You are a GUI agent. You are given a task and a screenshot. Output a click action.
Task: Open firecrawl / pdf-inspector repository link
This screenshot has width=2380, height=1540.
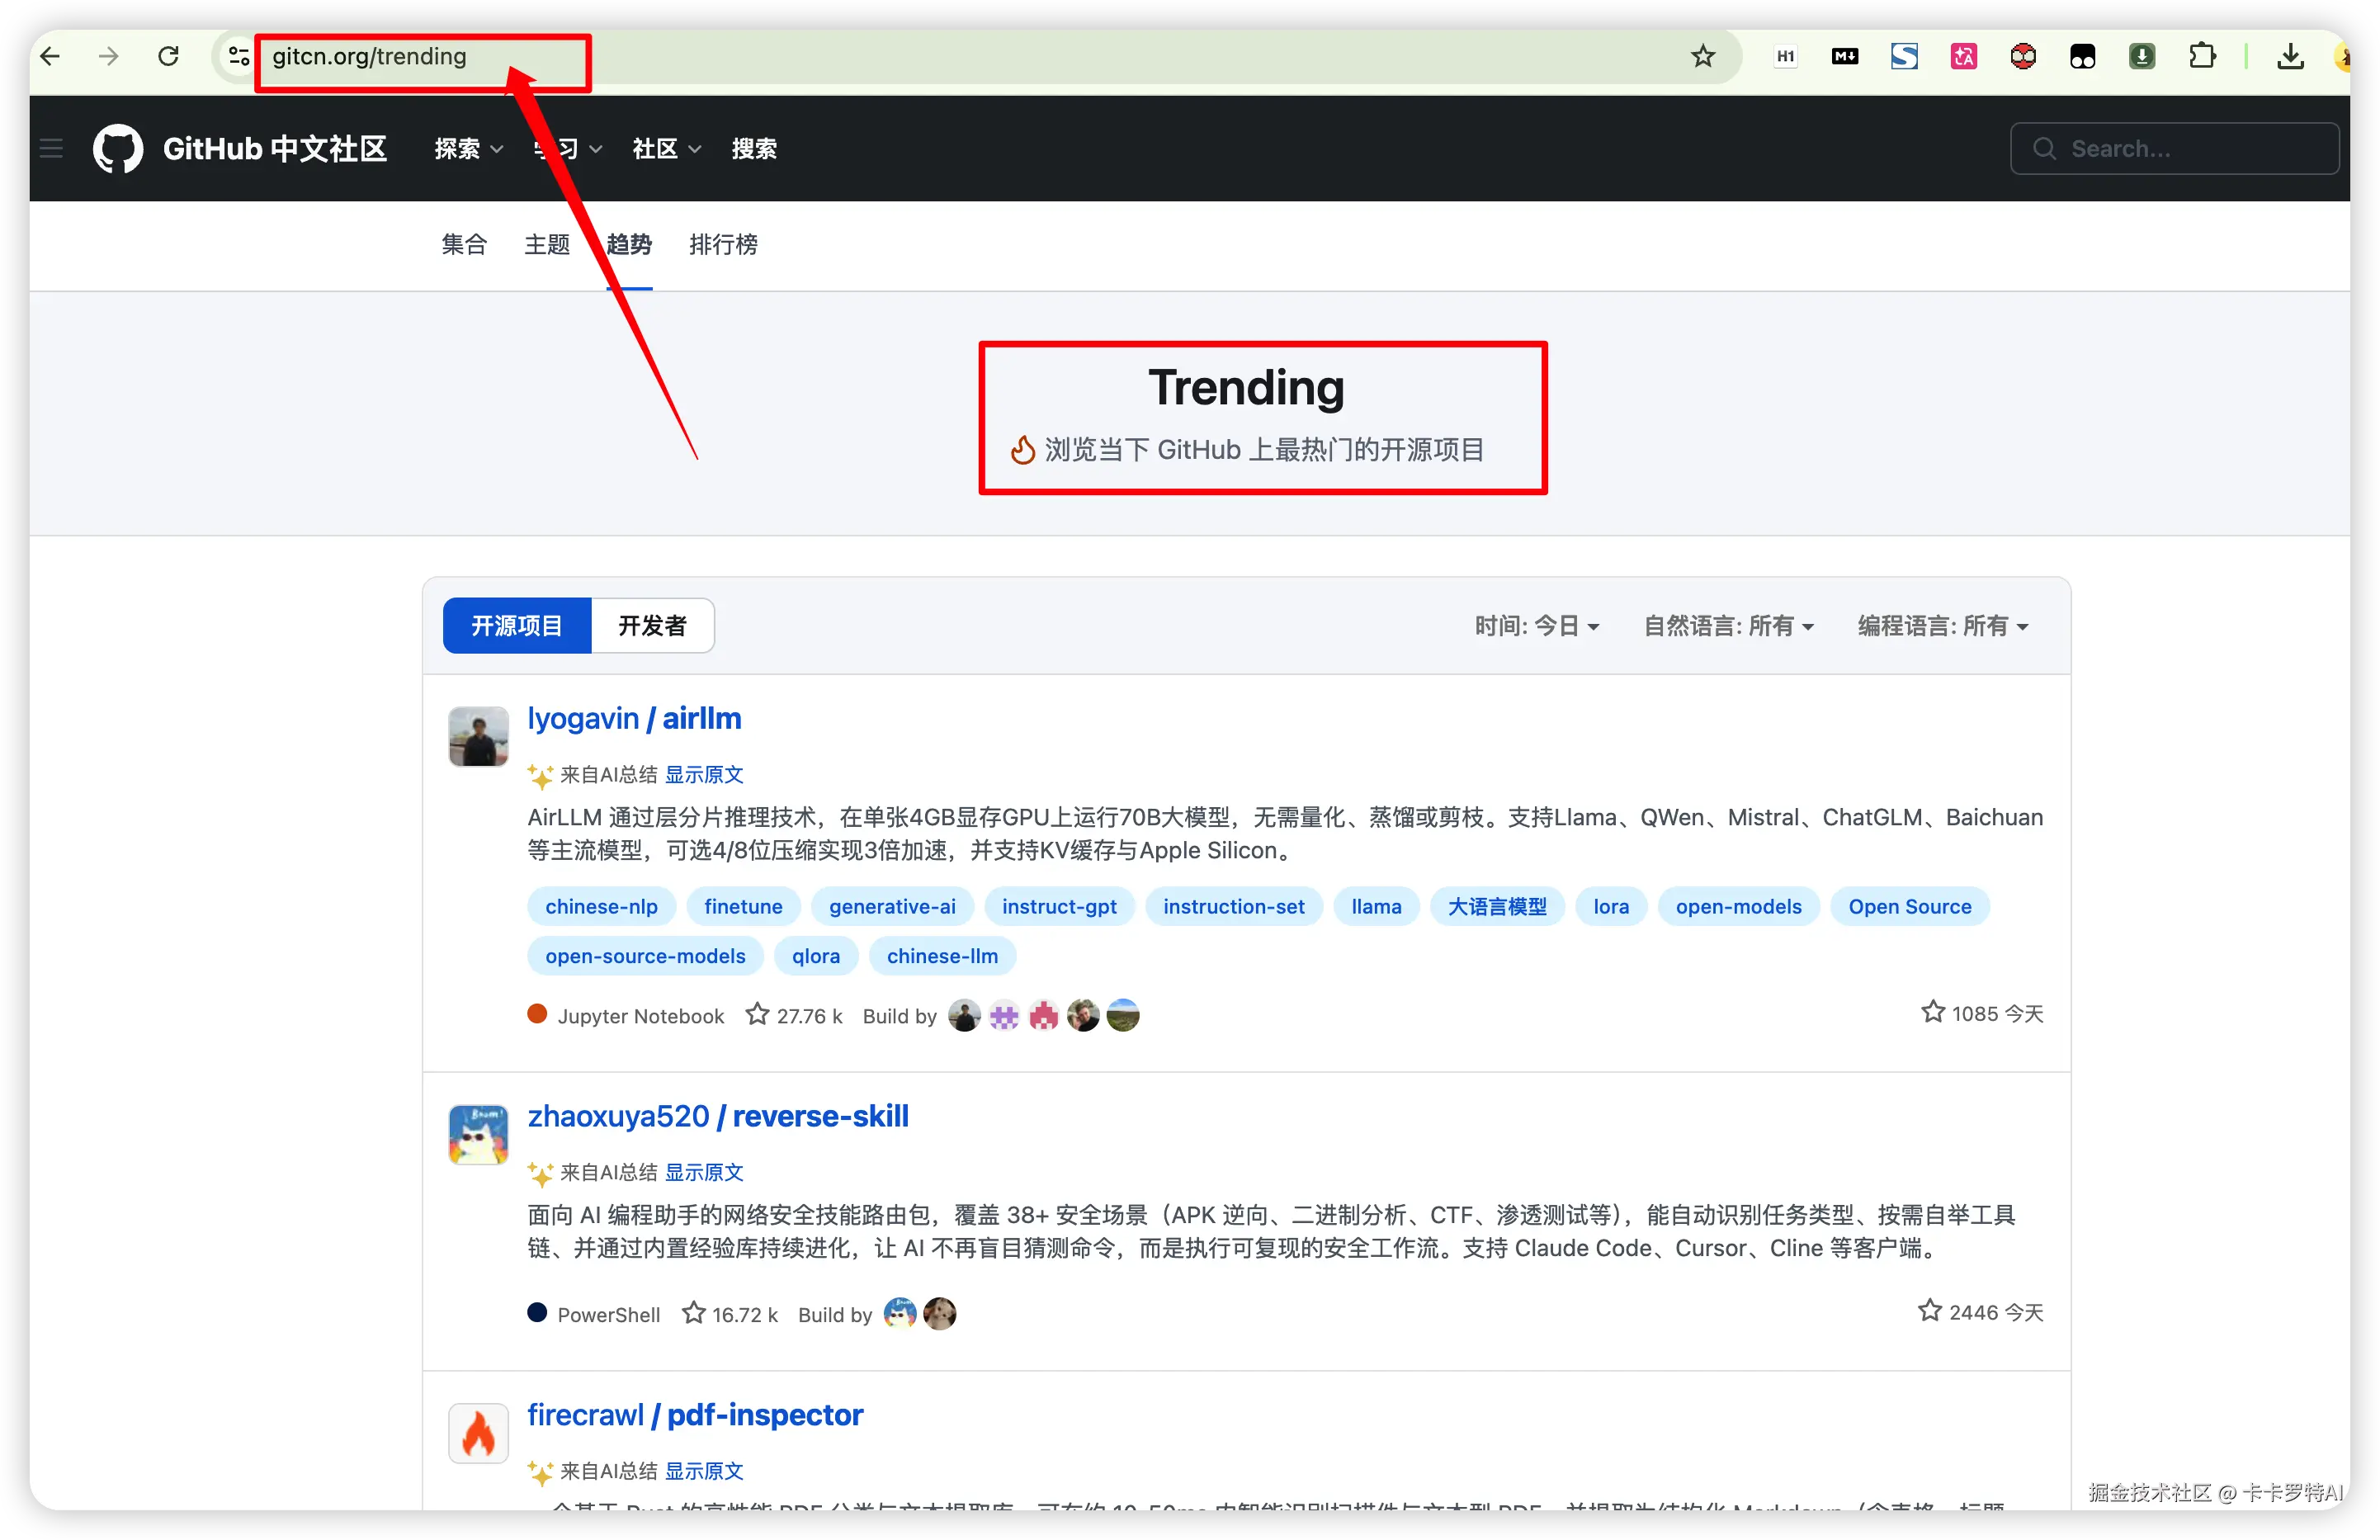point(695,1415)
